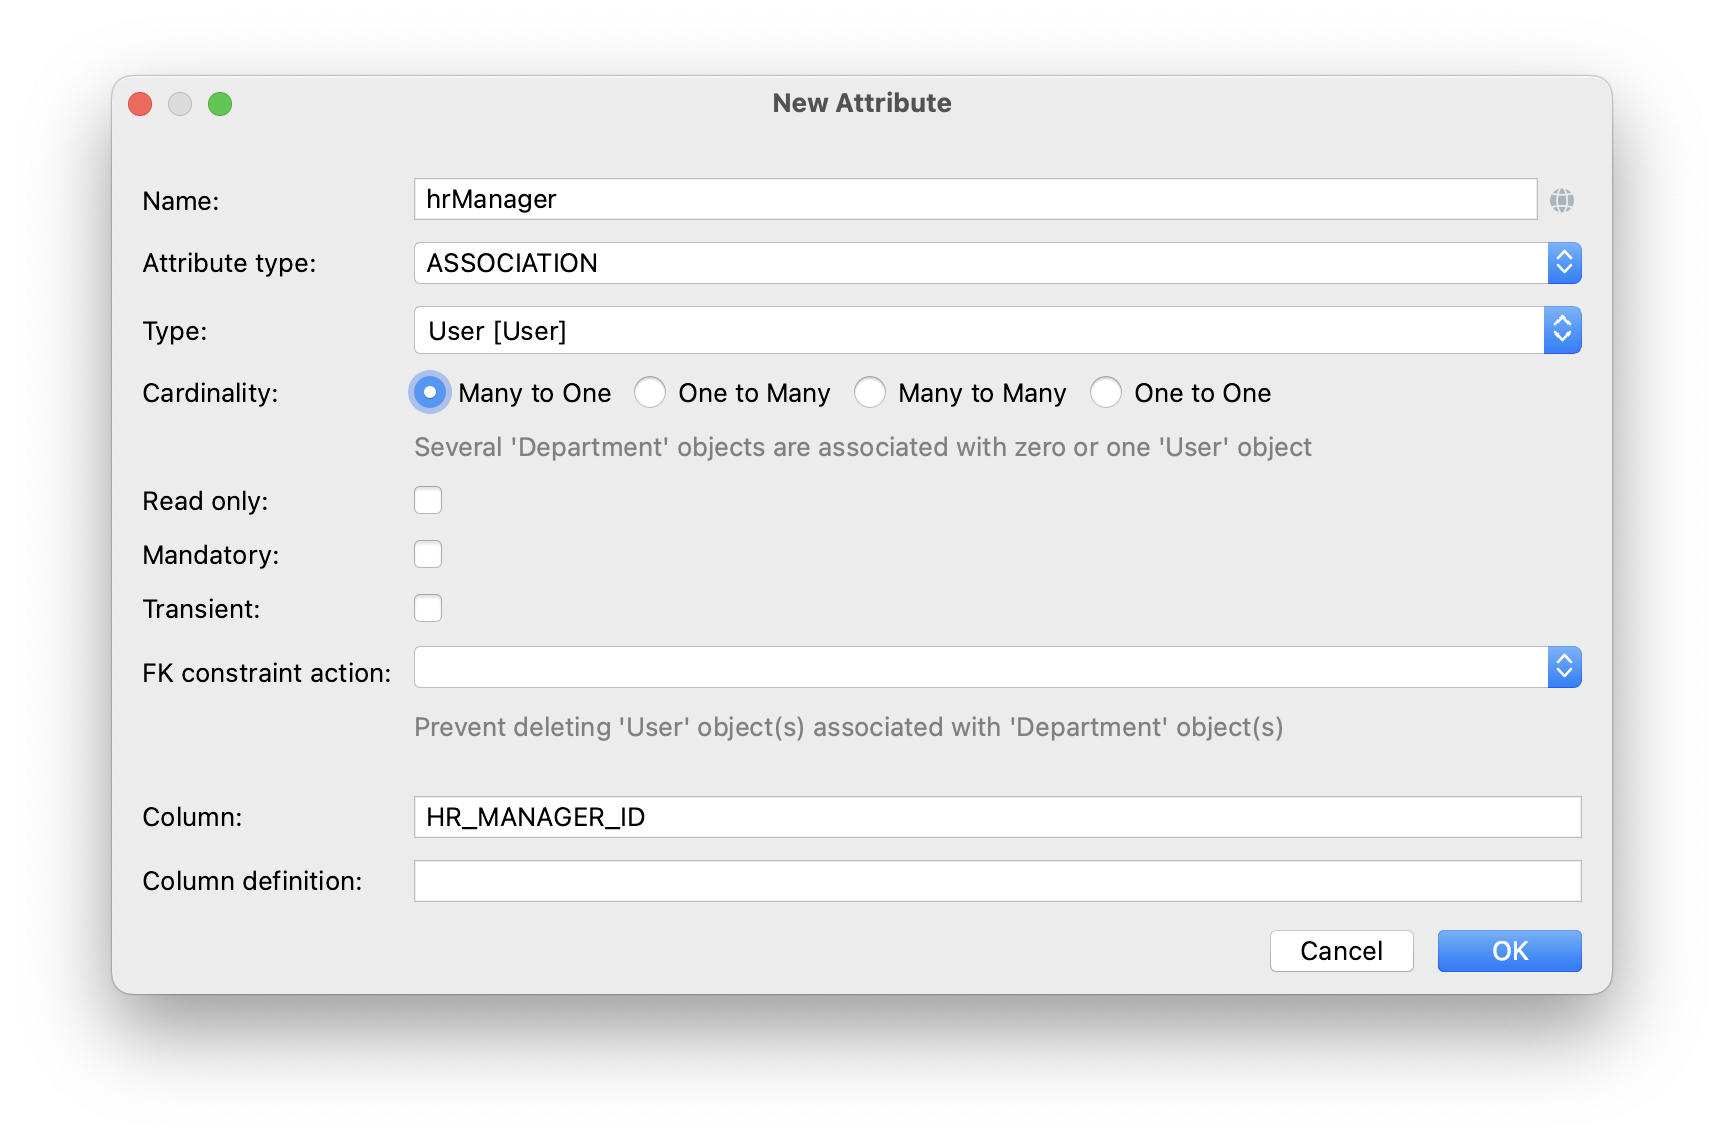Image resolution: width=1724 pixels, height=1142 pixels.
Task: Click the Cancel button
Action: 1341,951
